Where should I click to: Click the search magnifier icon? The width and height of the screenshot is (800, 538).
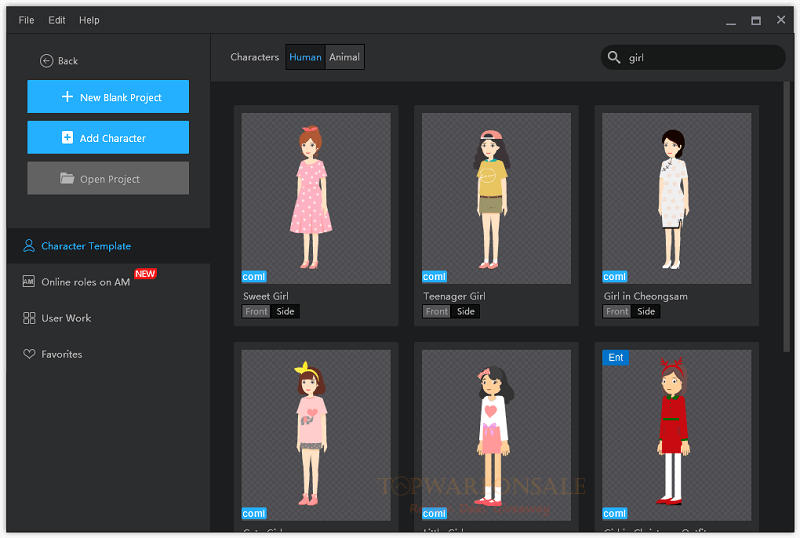coord(614,57)
